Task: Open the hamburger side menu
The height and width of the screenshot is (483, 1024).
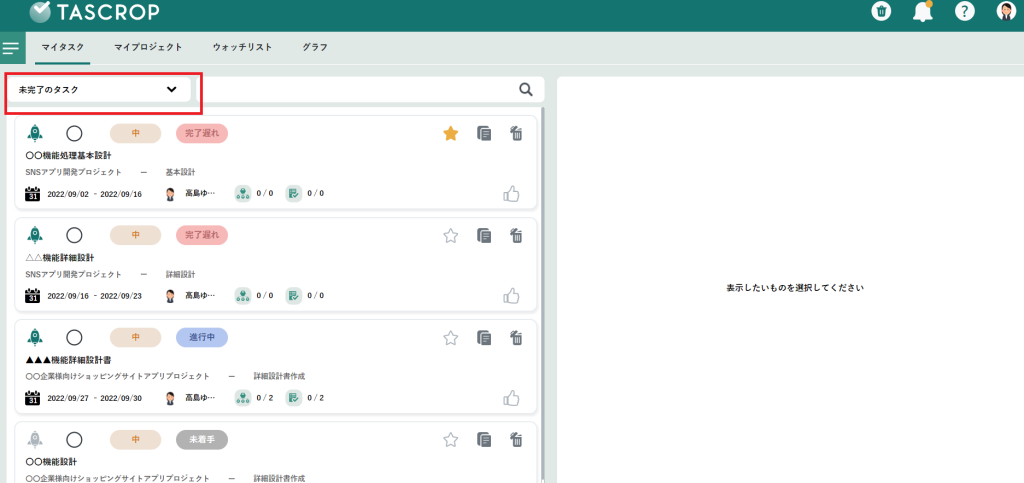Action: 11,48
